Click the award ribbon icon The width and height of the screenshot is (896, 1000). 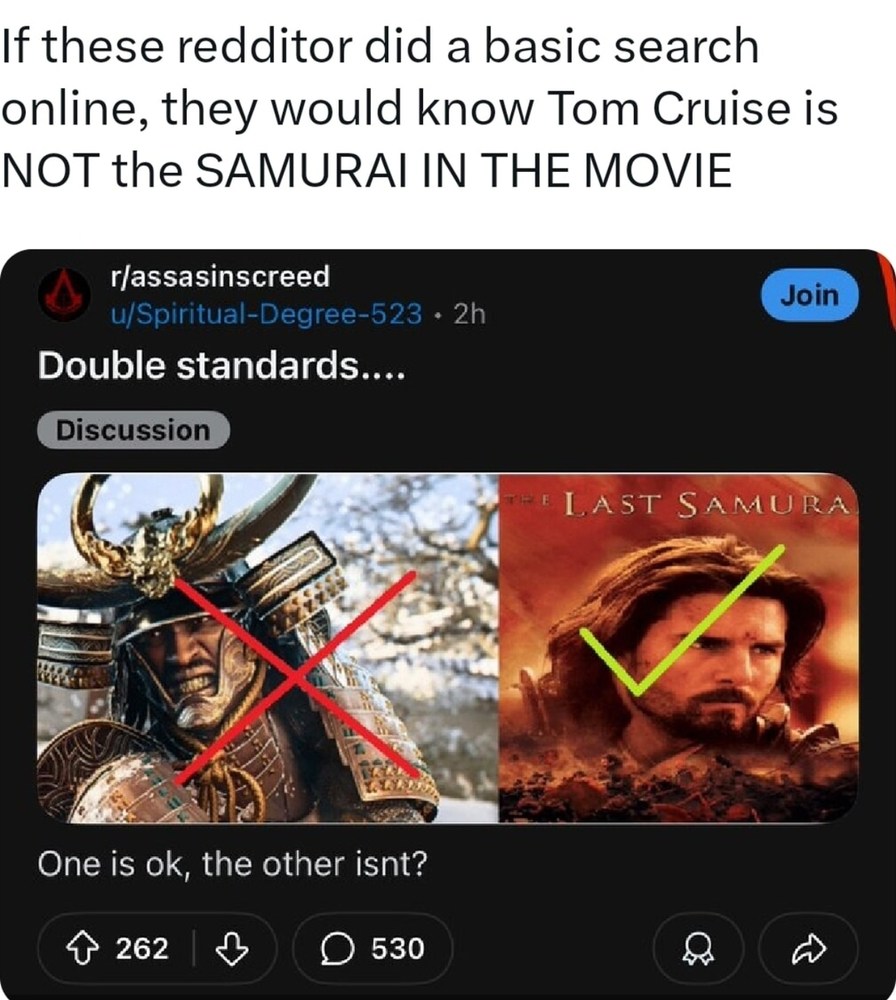(x=698, y=949)
